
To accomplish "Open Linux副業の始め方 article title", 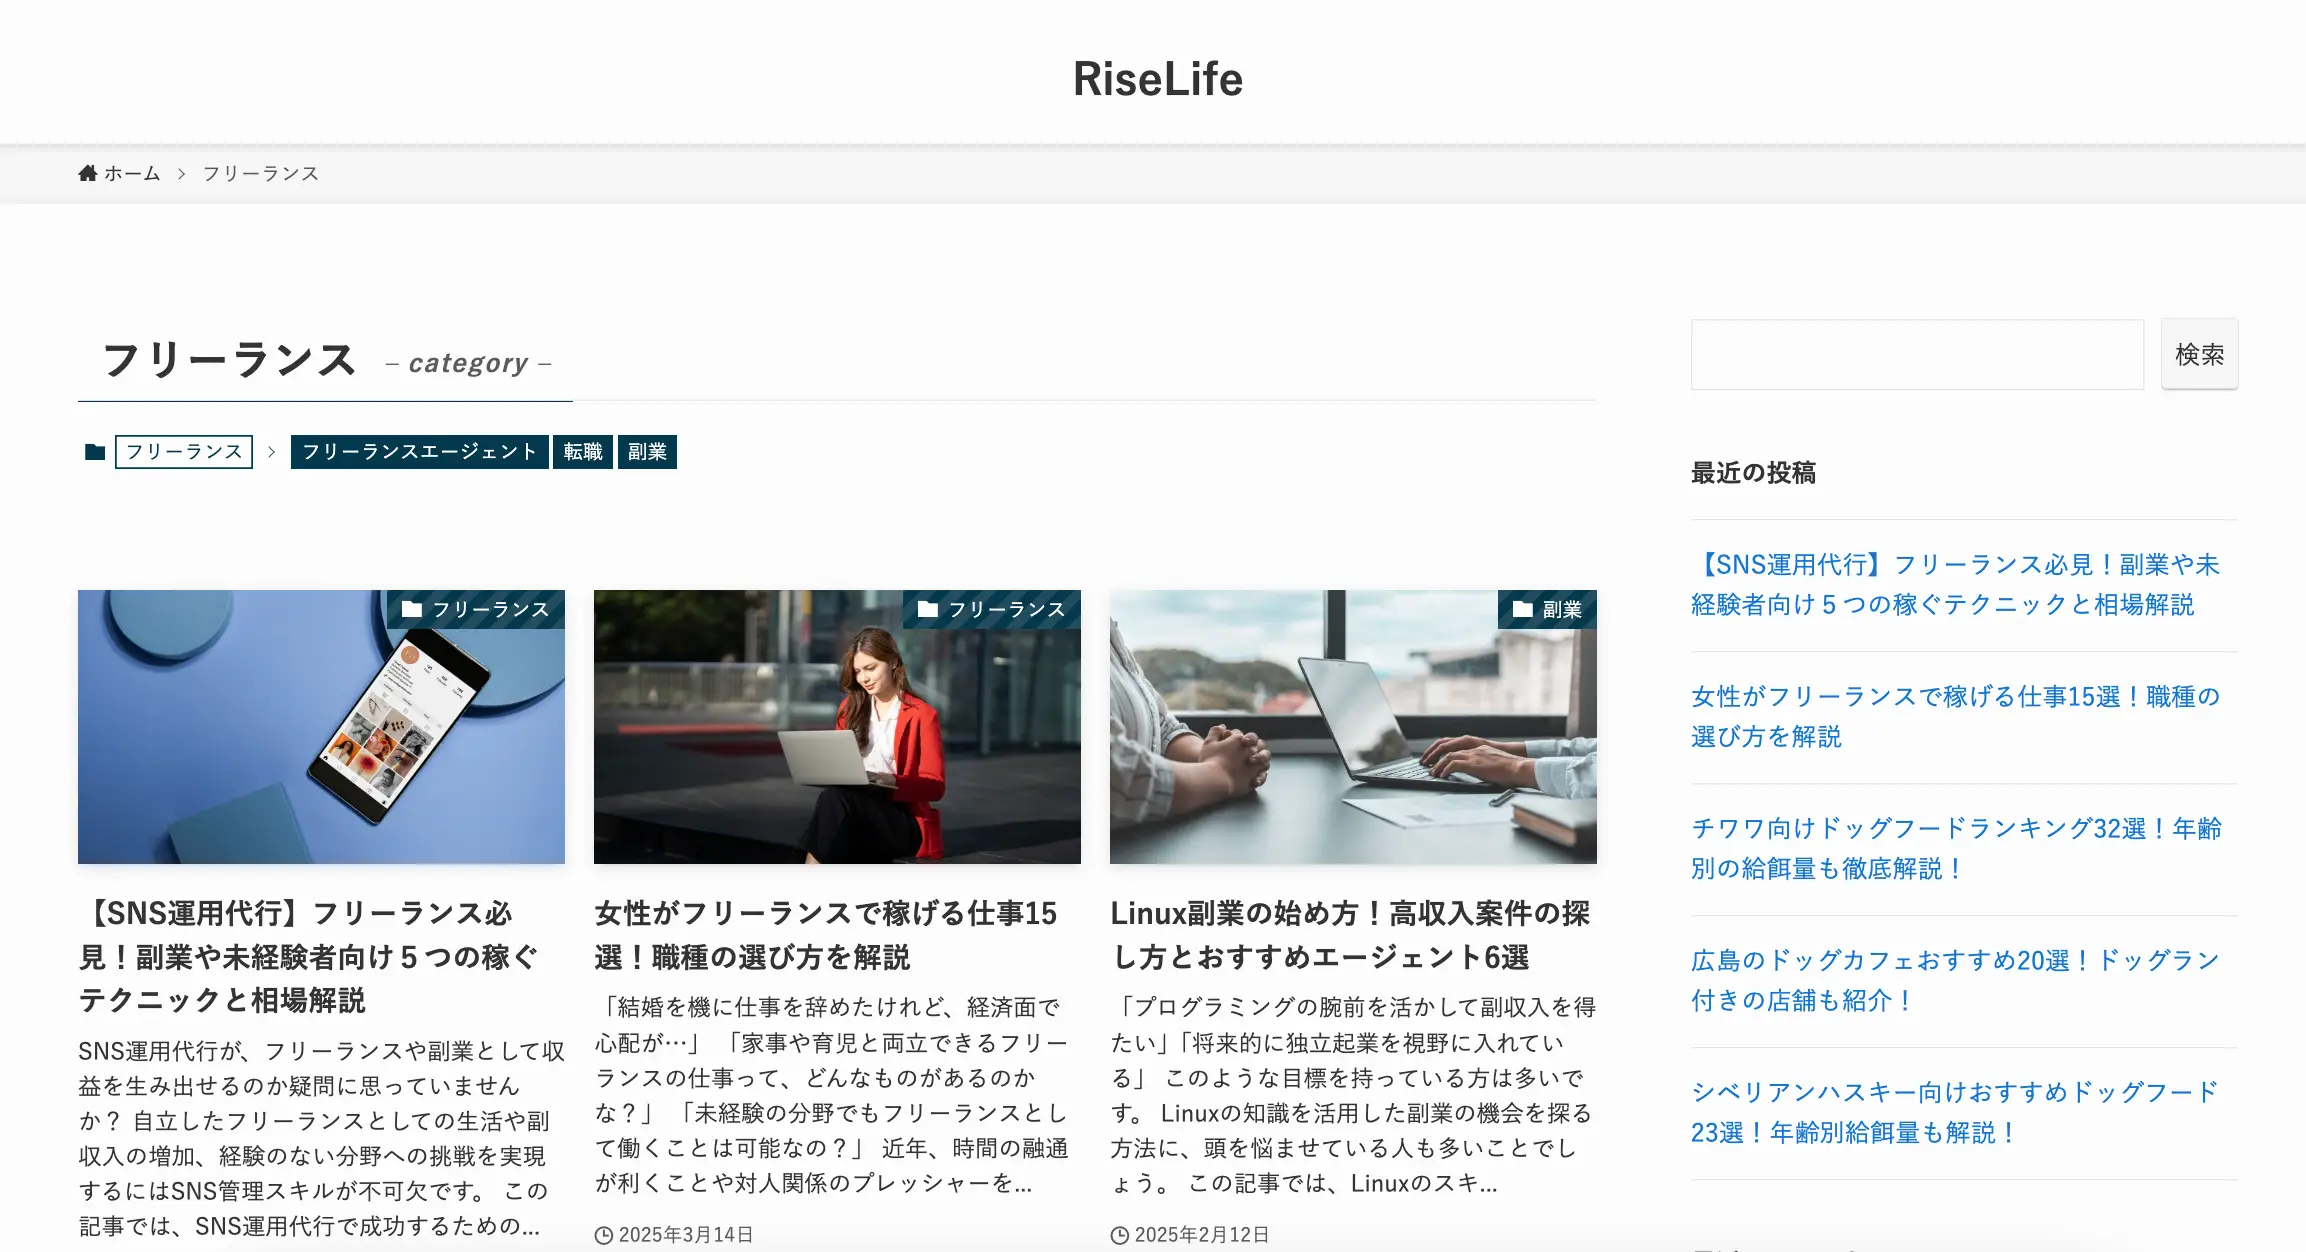I will [1350, 934].
